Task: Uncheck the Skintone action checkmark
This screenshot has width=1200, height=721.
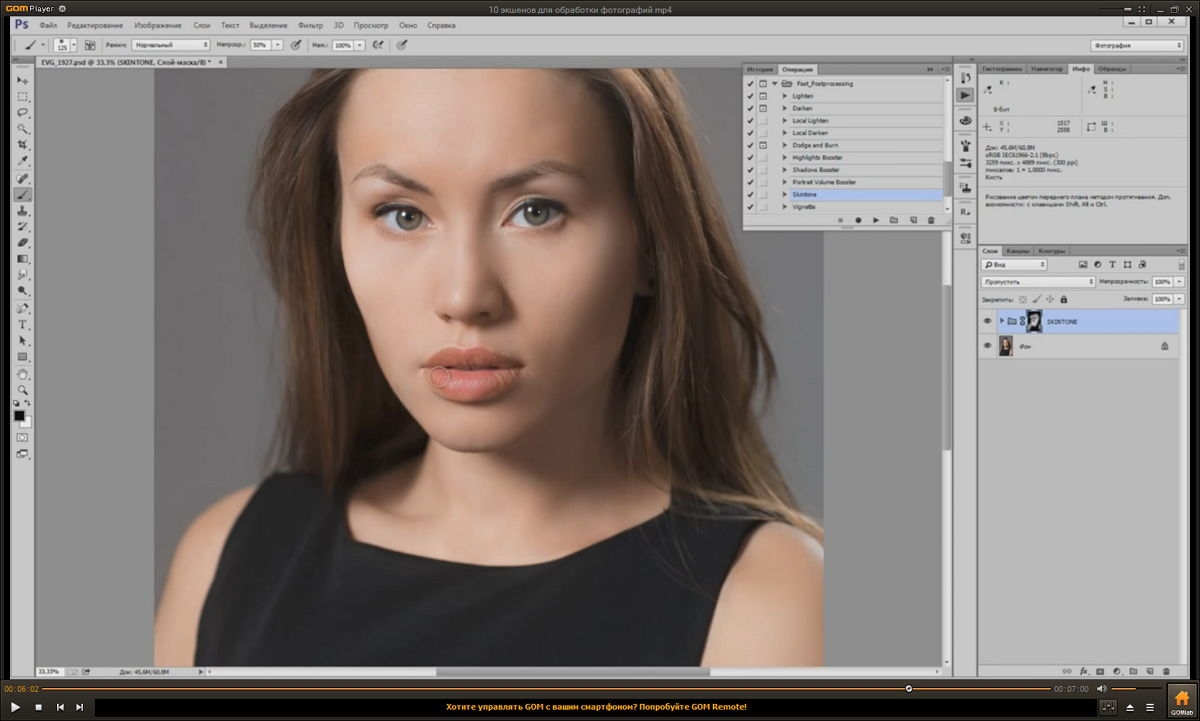Action: pyautogui.click(x=750, y=195)
